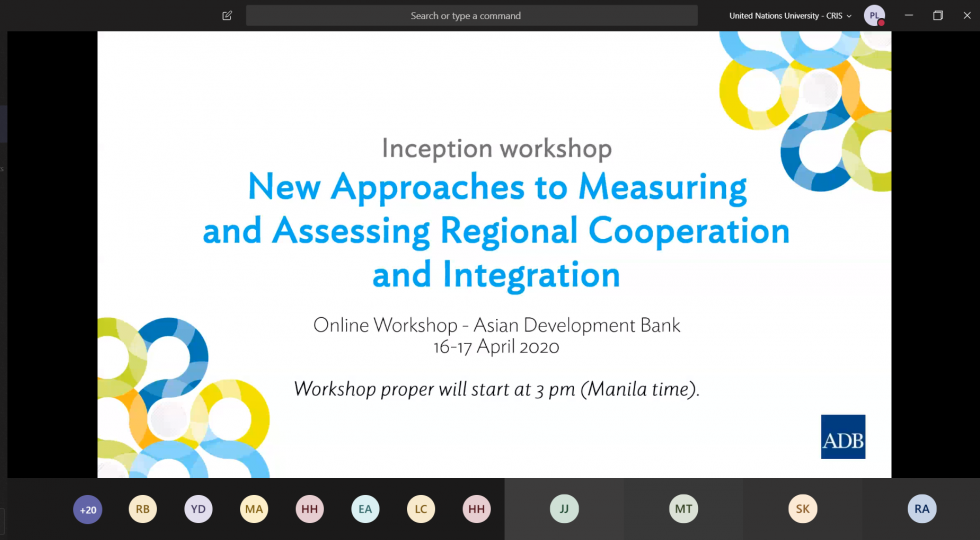Show the +20 additional participants
Image resolution: width=980 pixels, height=540 pixels.
88,509
